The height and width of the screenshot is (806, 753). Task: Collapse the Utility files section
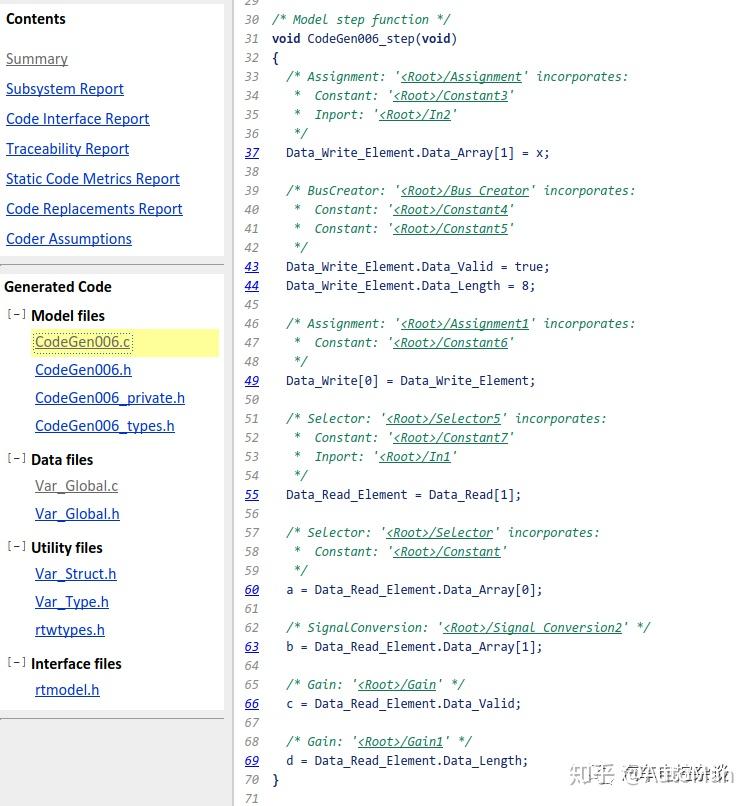(16, 547)
